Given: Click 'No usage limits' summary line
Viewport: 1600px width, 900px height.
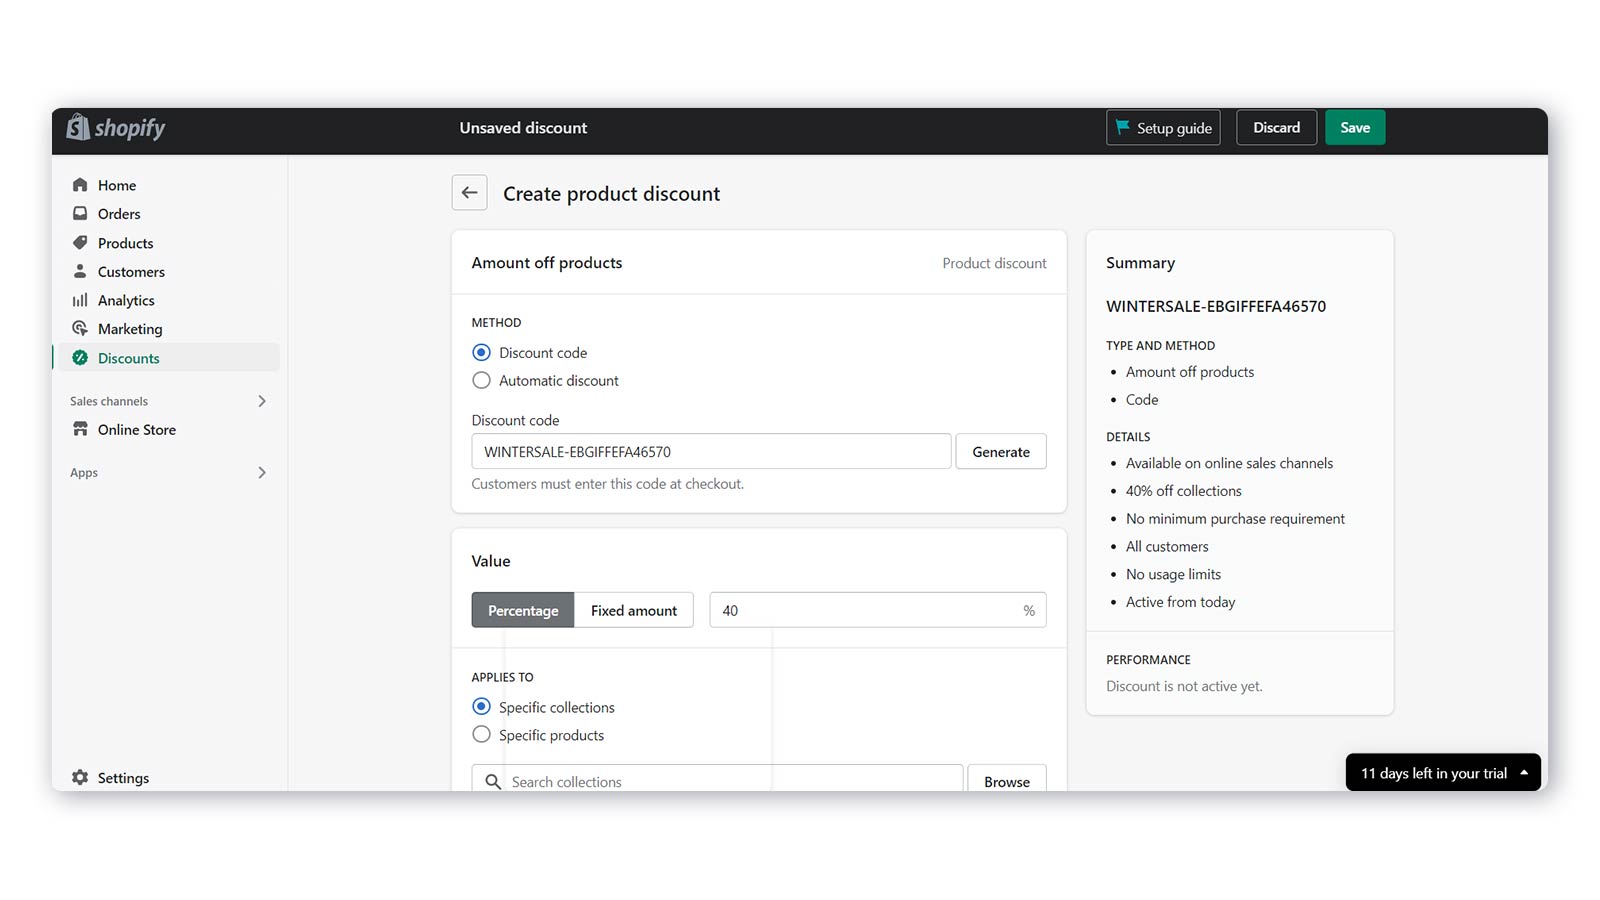Looking at the screenshot, I should pyautogui.click(x=1173, y=574).
